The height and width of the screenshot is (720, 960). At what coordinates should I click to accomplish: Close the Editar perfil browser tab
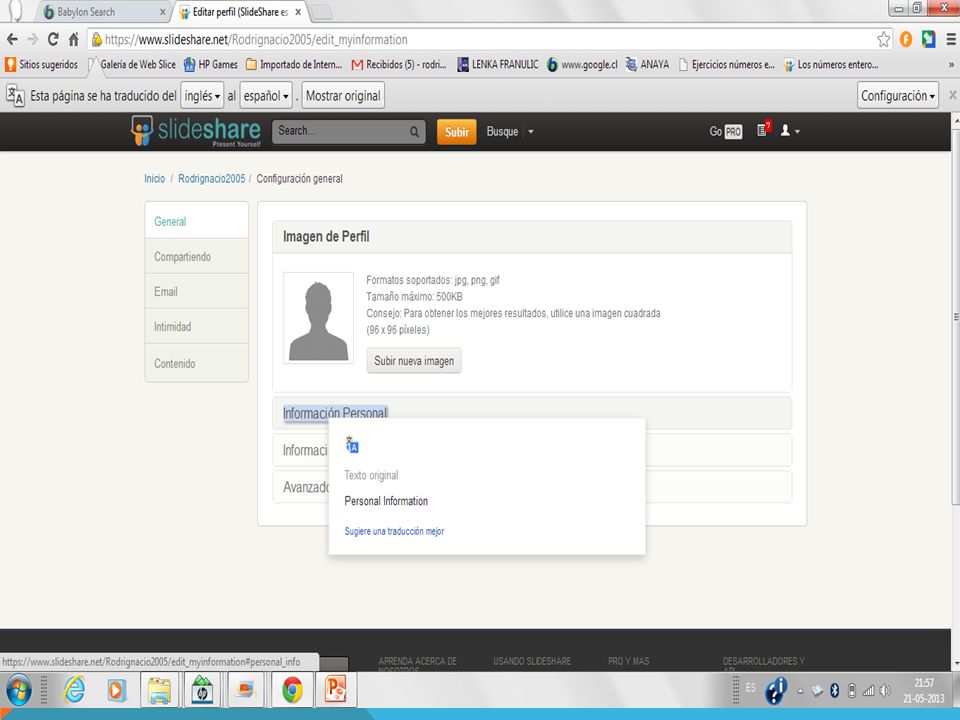tap(298, 12)
